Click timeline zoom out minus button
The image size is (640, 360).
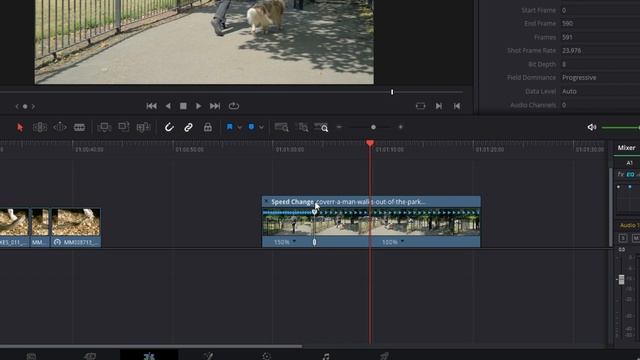tap(339, 127)
